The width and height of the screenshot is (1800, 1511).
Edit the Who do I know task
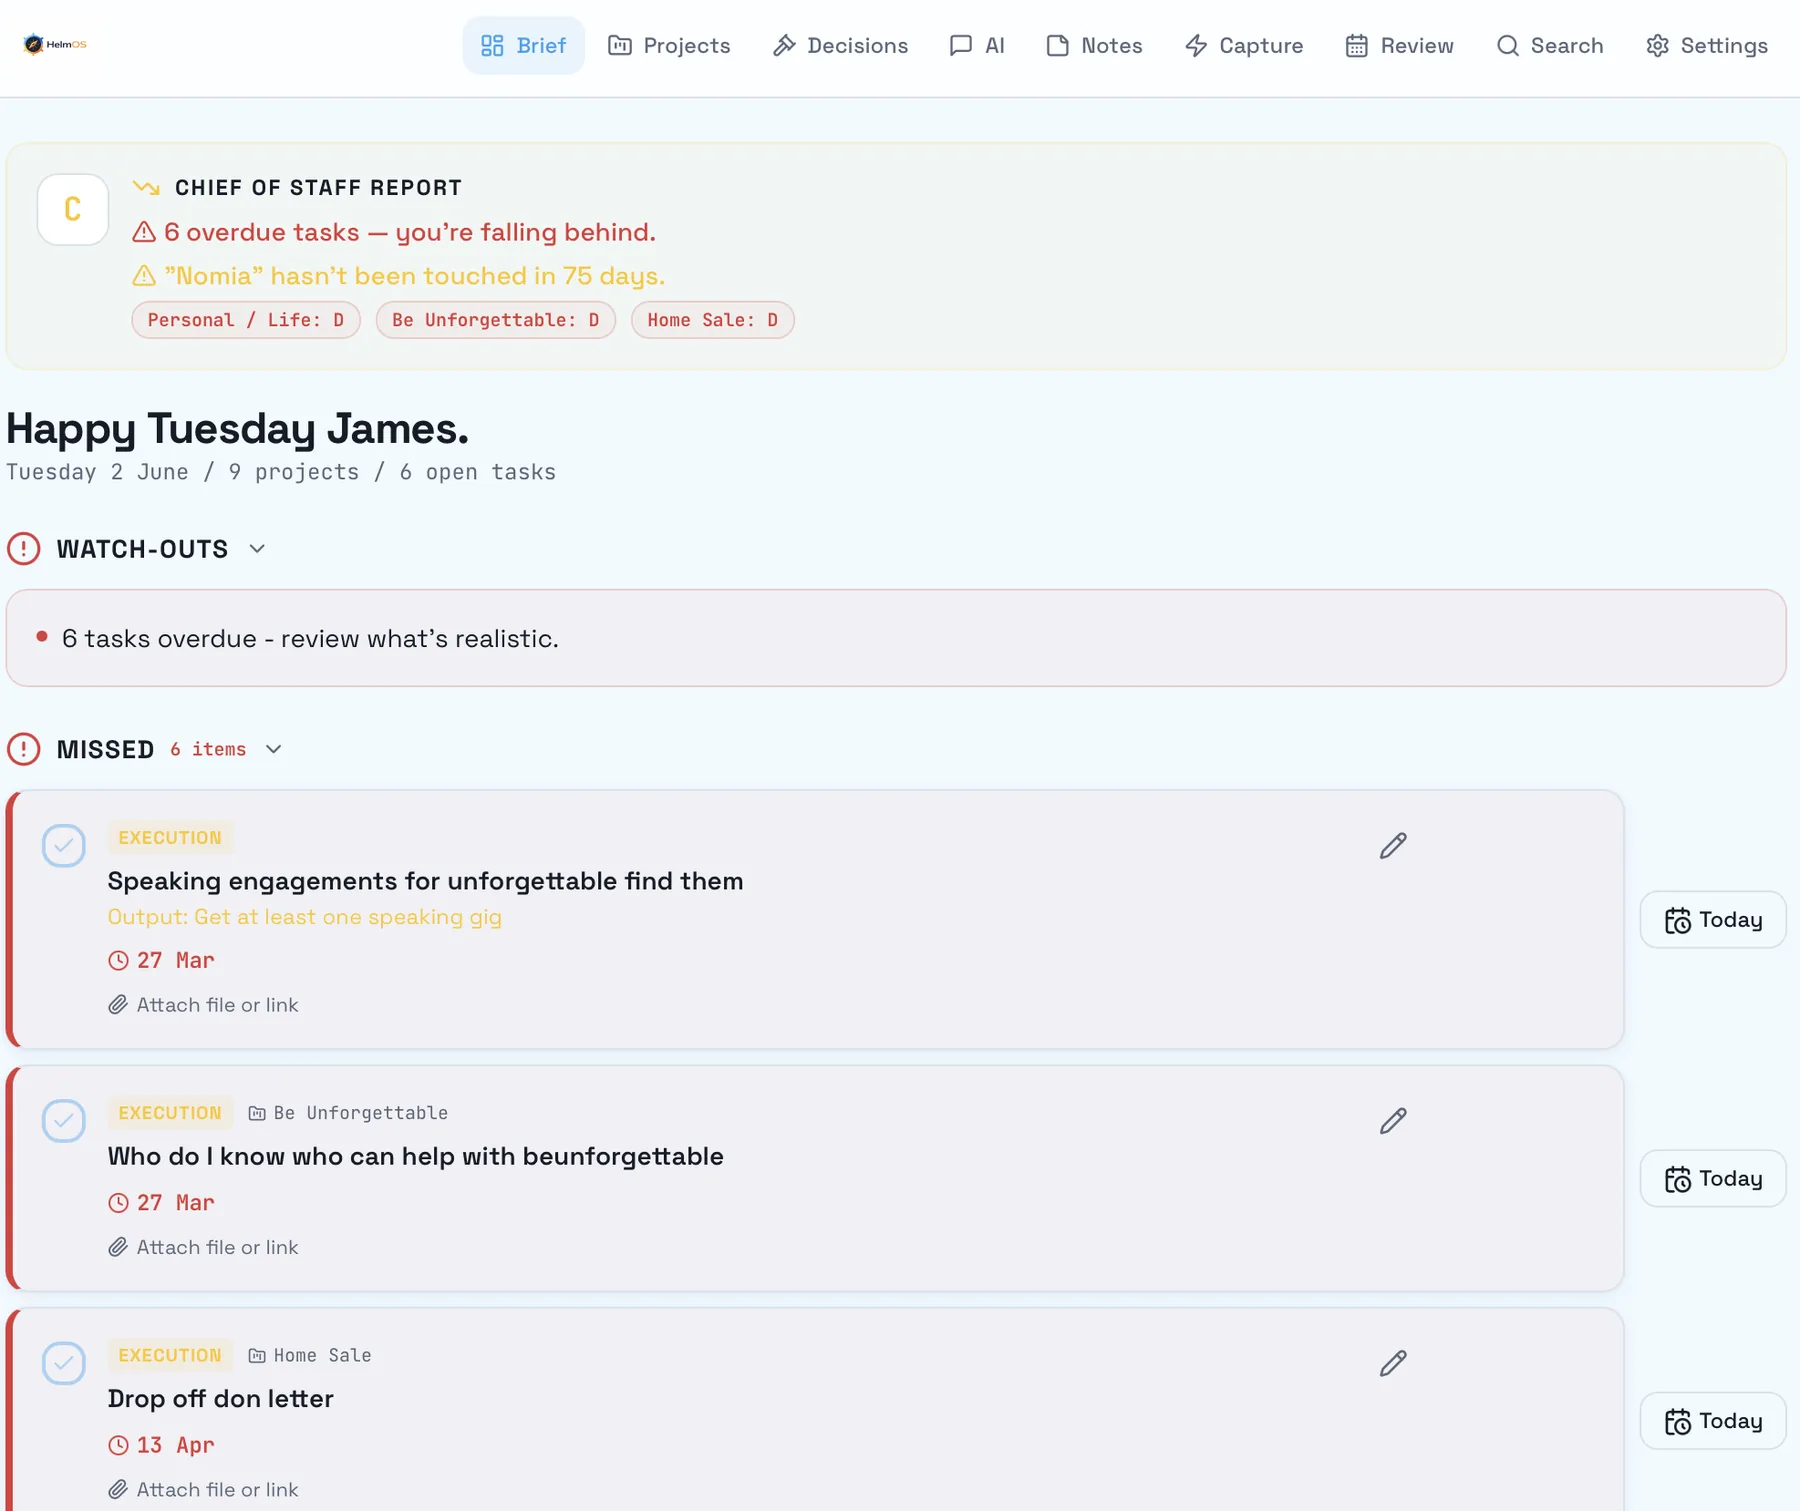[1393, 1121]
